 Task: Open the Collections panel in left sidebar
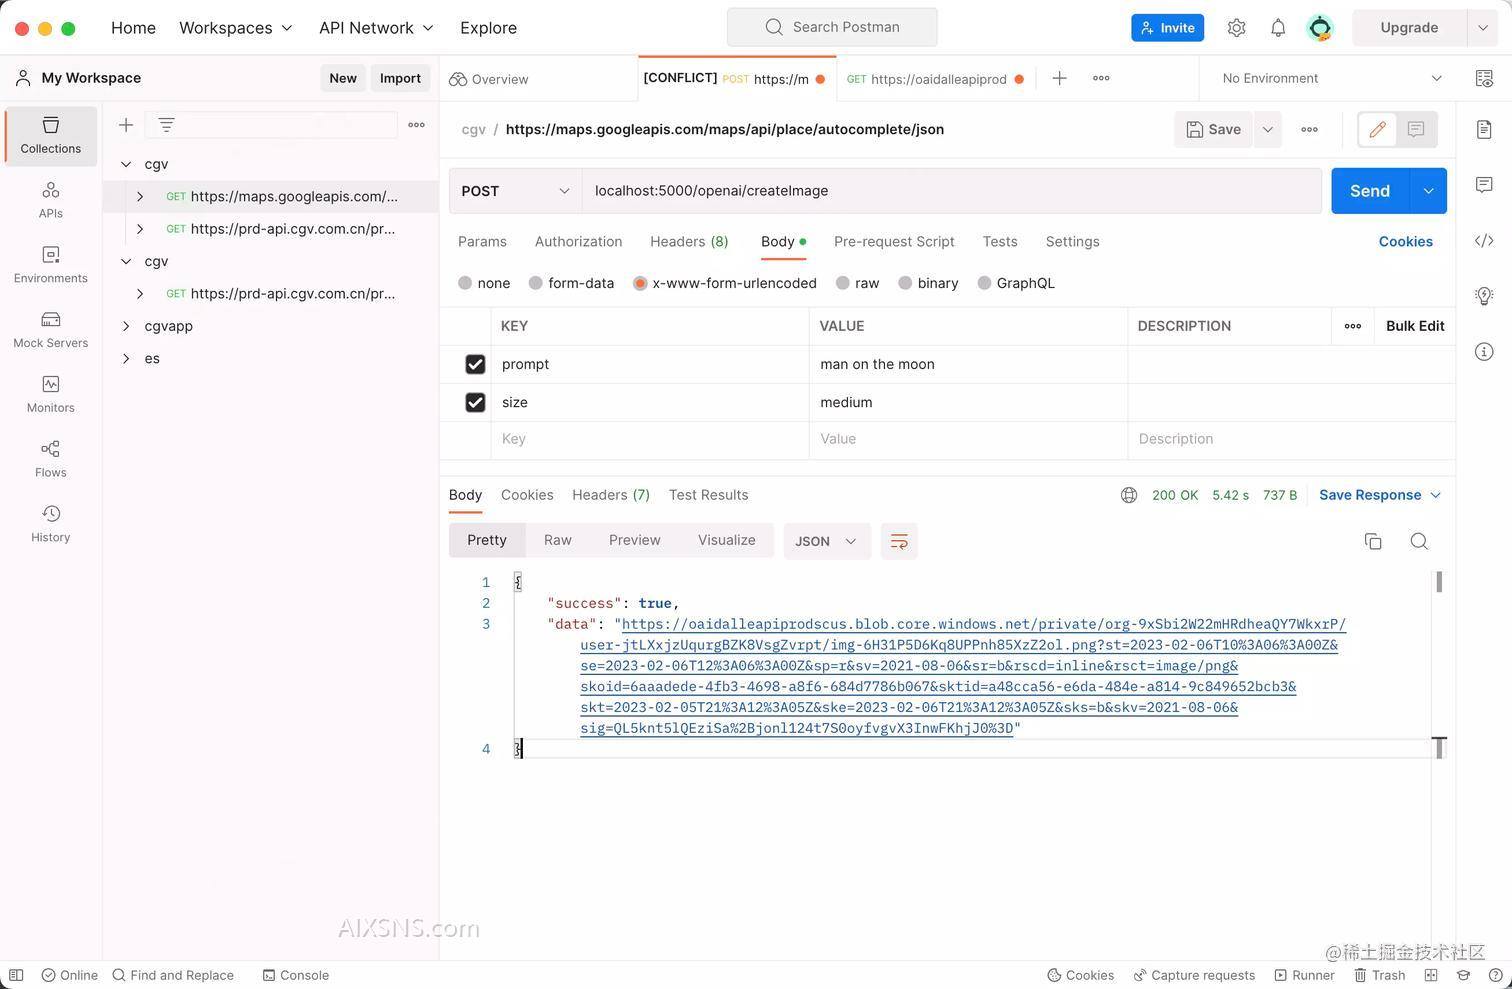(50, 135)
